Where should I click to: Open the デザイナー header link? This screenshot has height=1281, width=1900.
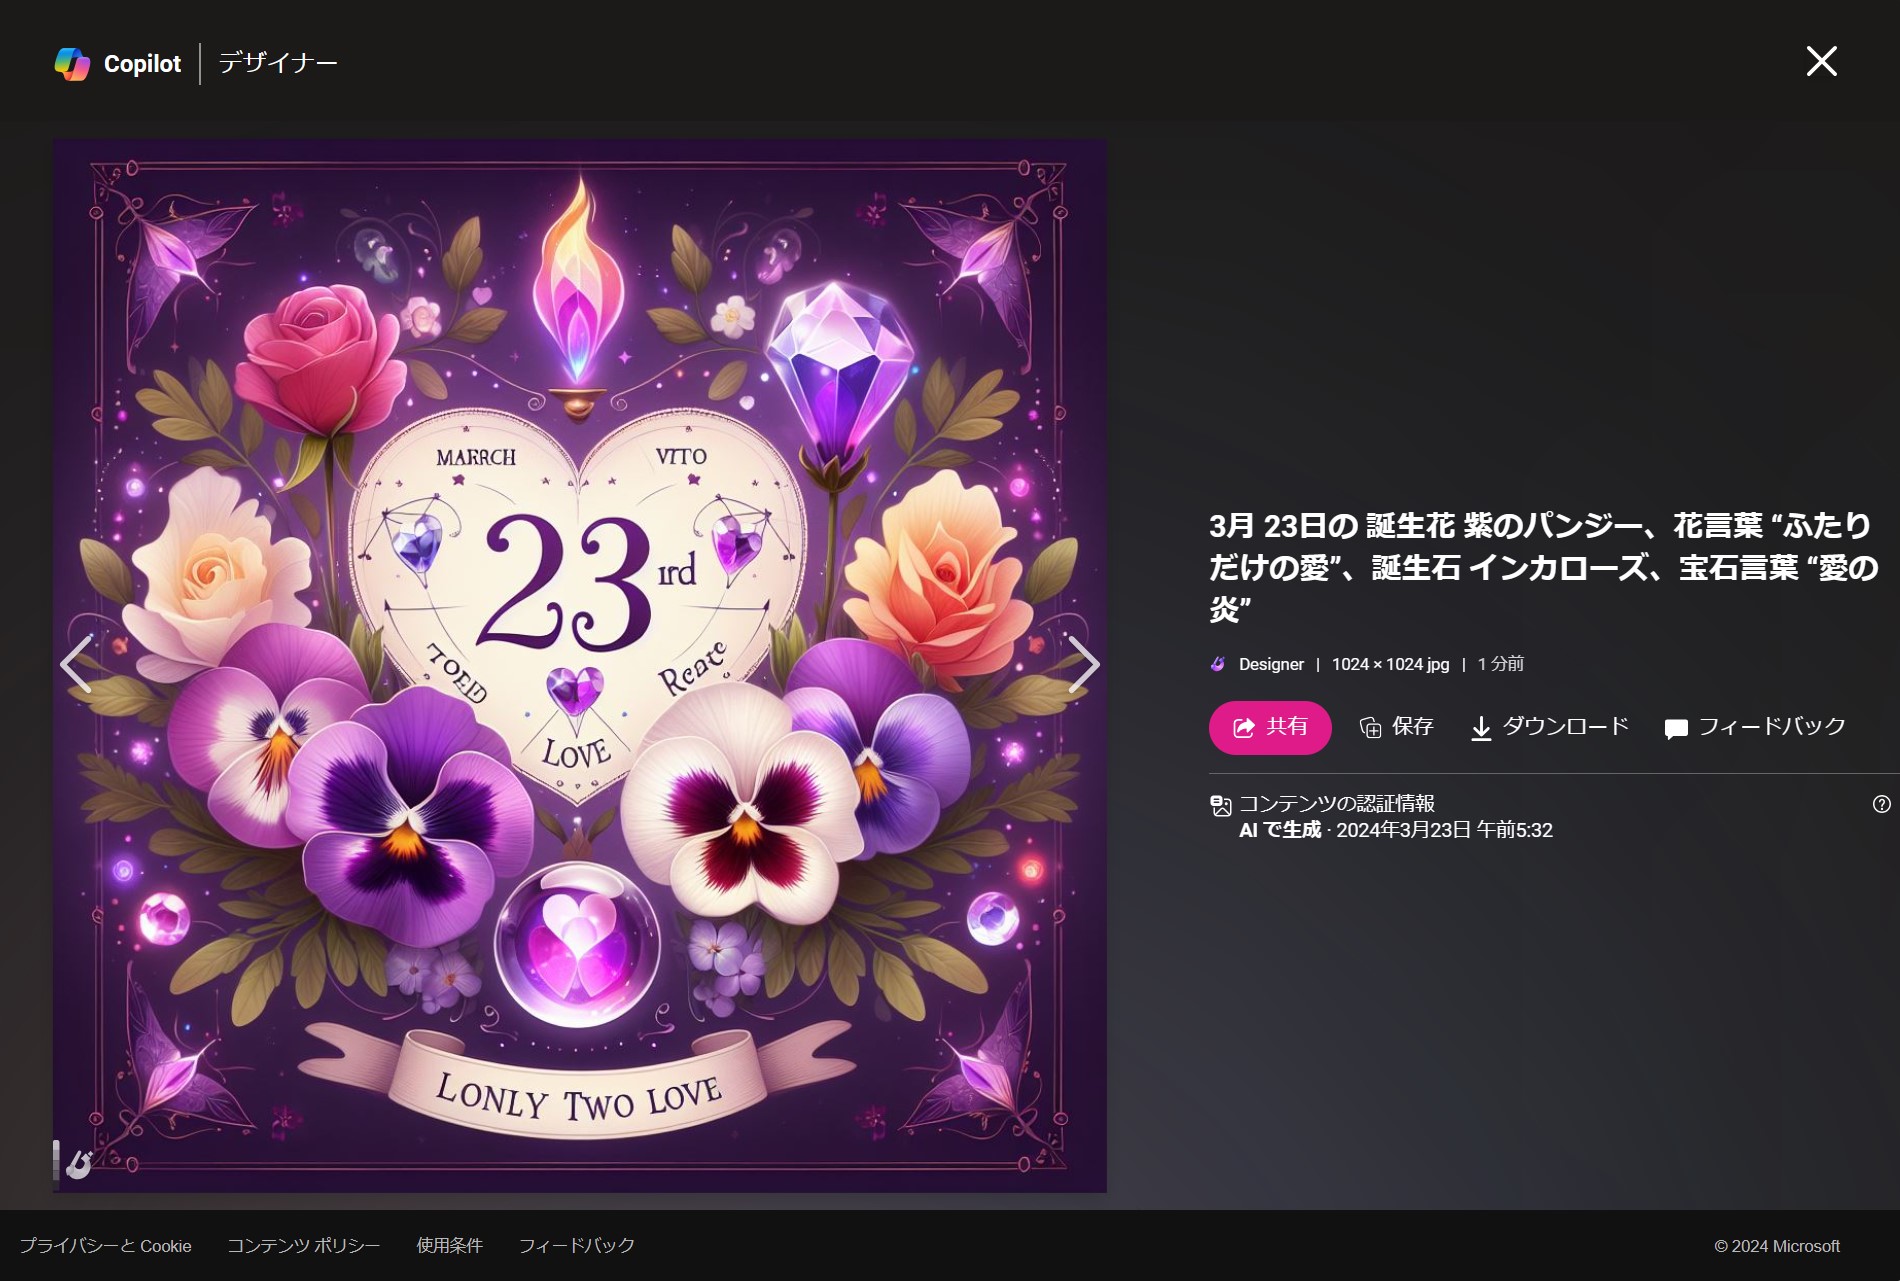tap(278, 63)
